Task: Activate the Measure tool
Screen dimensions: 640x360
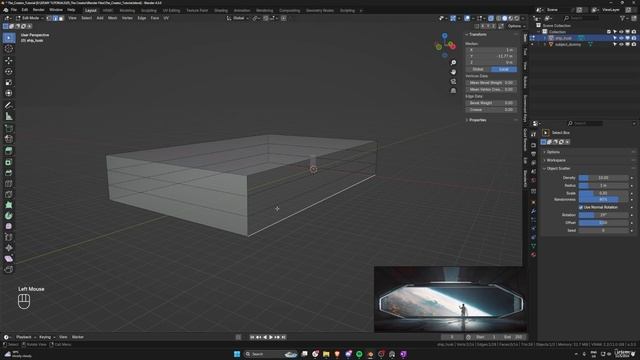Action: (9, 116)
